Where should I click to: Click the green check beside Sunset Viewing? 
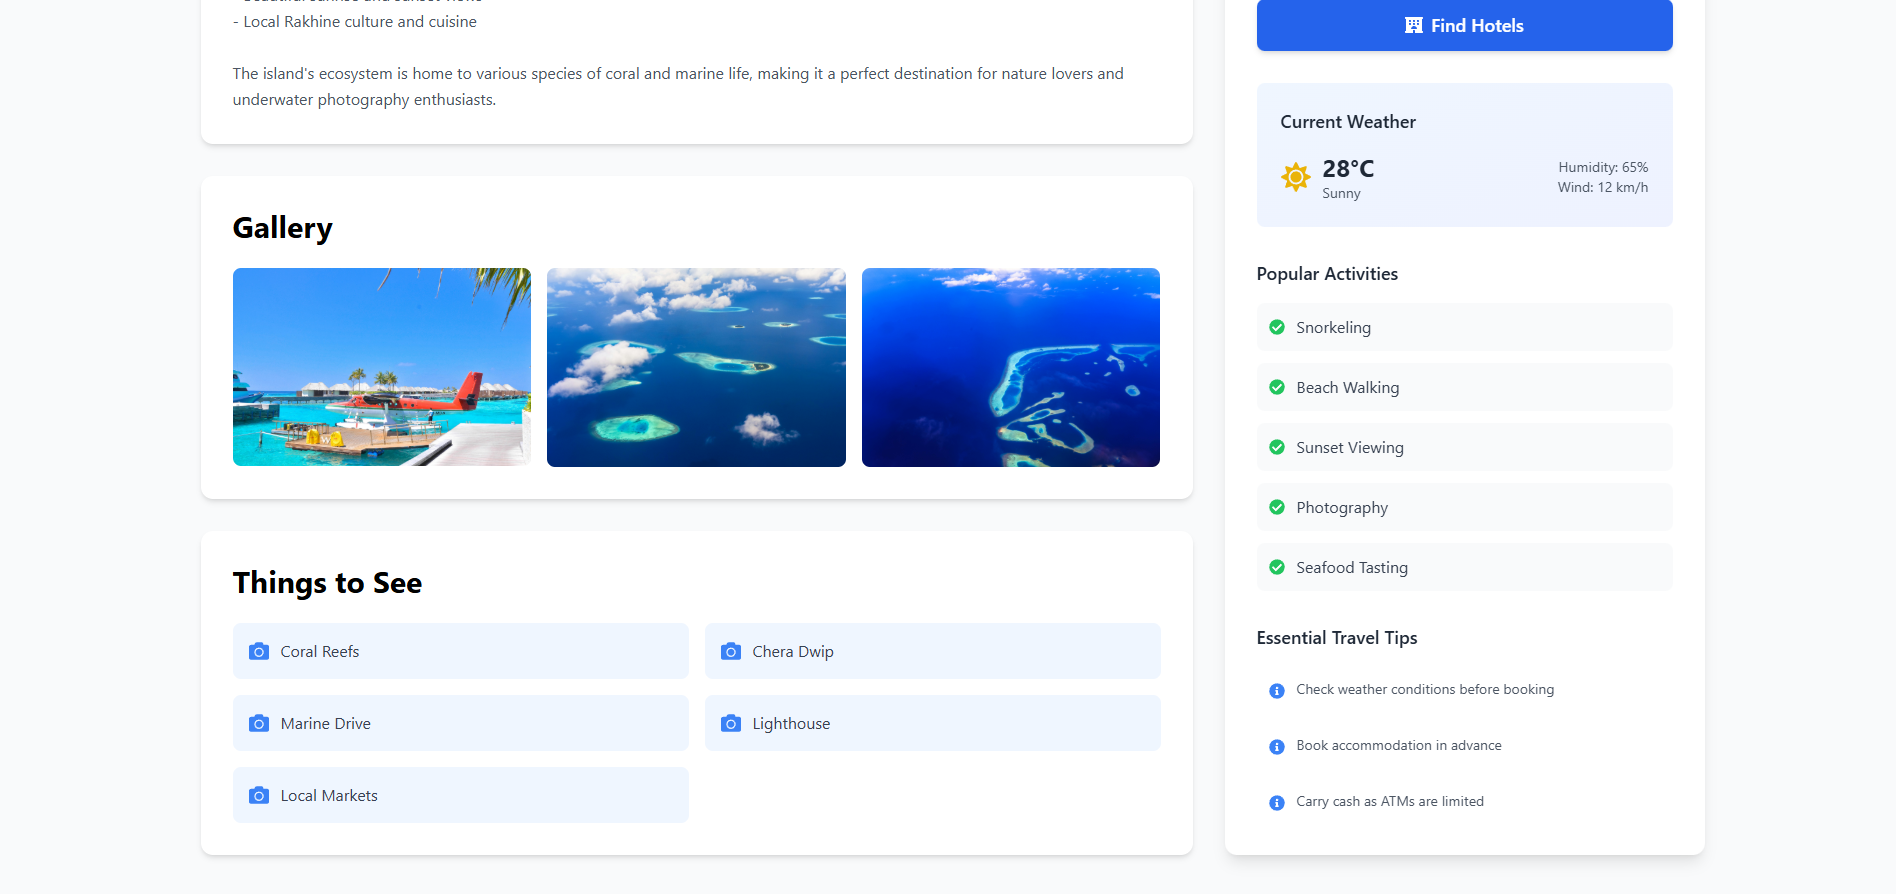point(1277,447)
